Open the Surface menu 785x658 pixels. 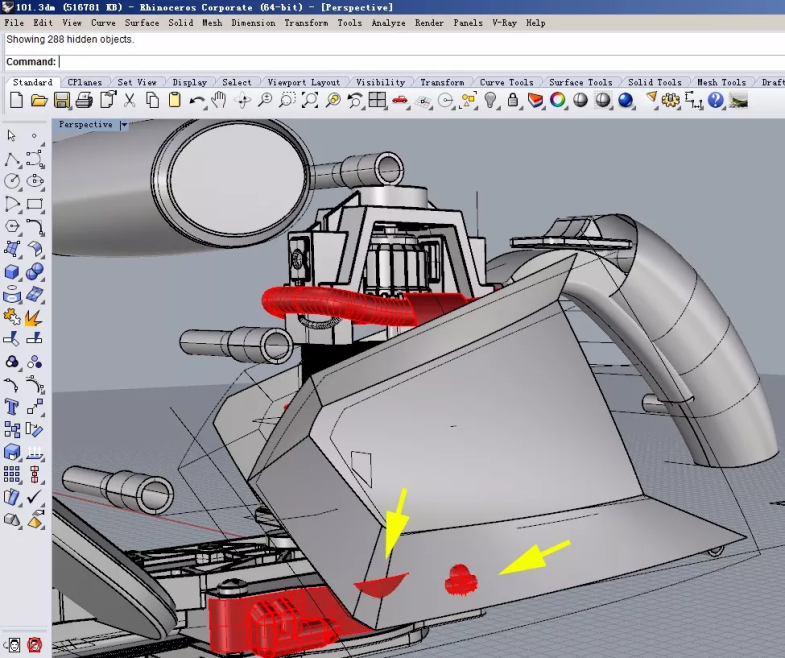click(x=141, y=22)
